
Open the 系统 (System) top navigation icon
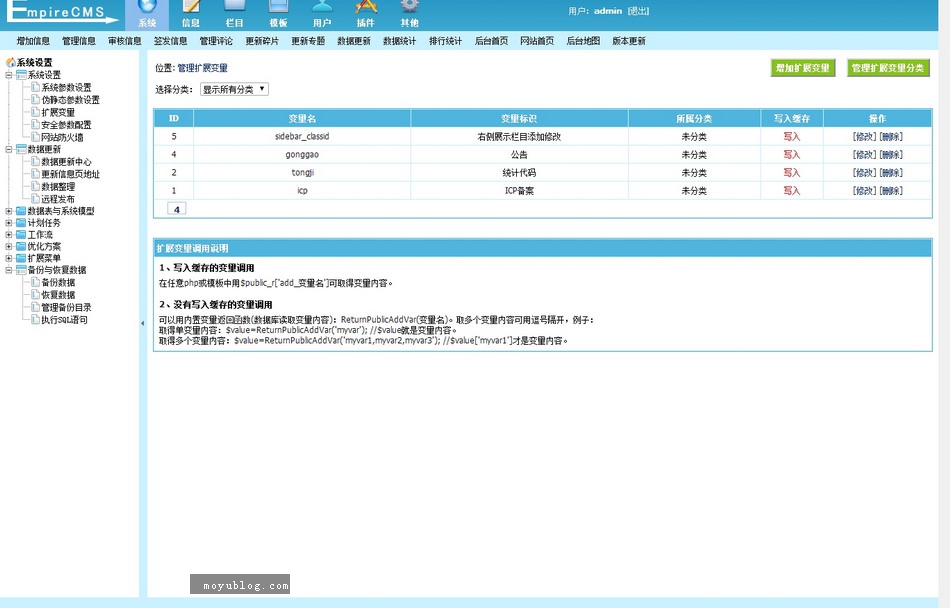pyautogui.click(x=147, y=12)
